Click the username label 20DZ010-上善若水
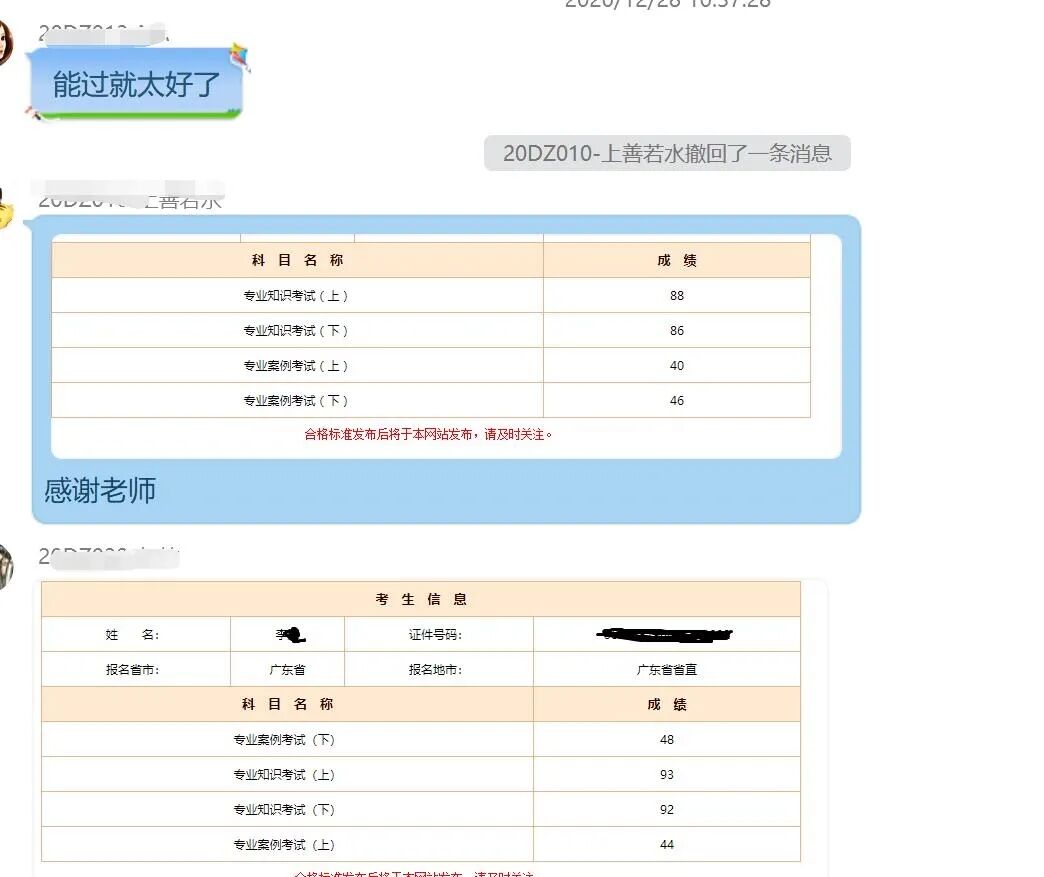1044x877 pixels. pyautogui.click(x=130, y=199)
